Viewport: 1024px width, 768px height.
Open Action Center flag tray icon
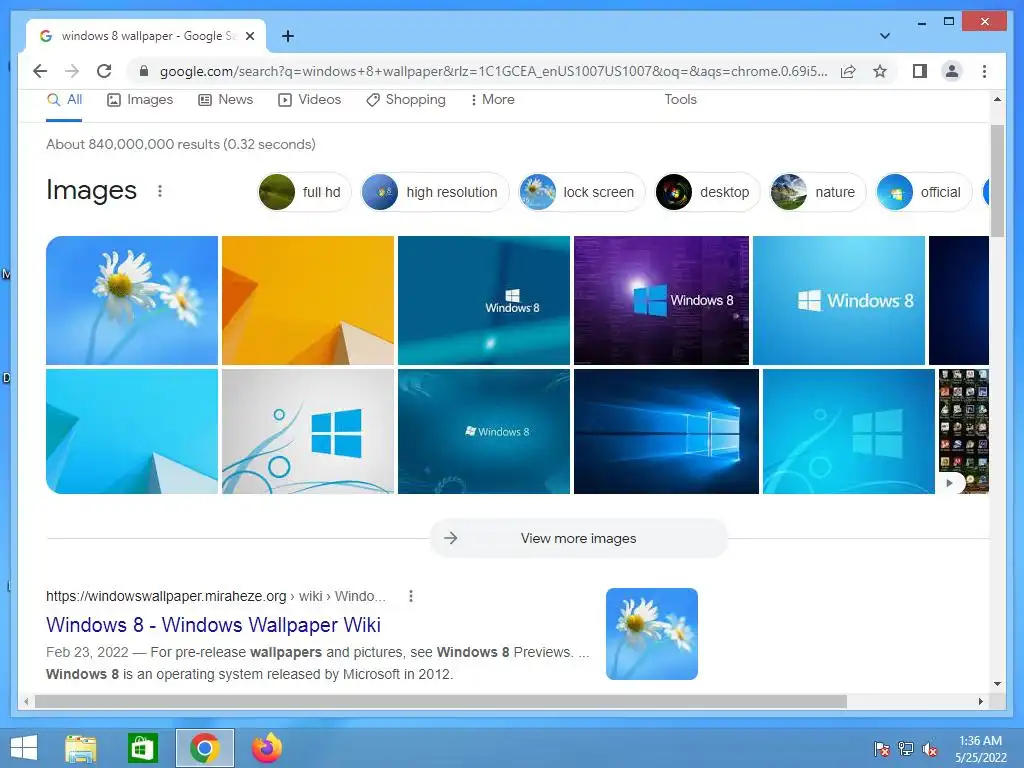882,749
